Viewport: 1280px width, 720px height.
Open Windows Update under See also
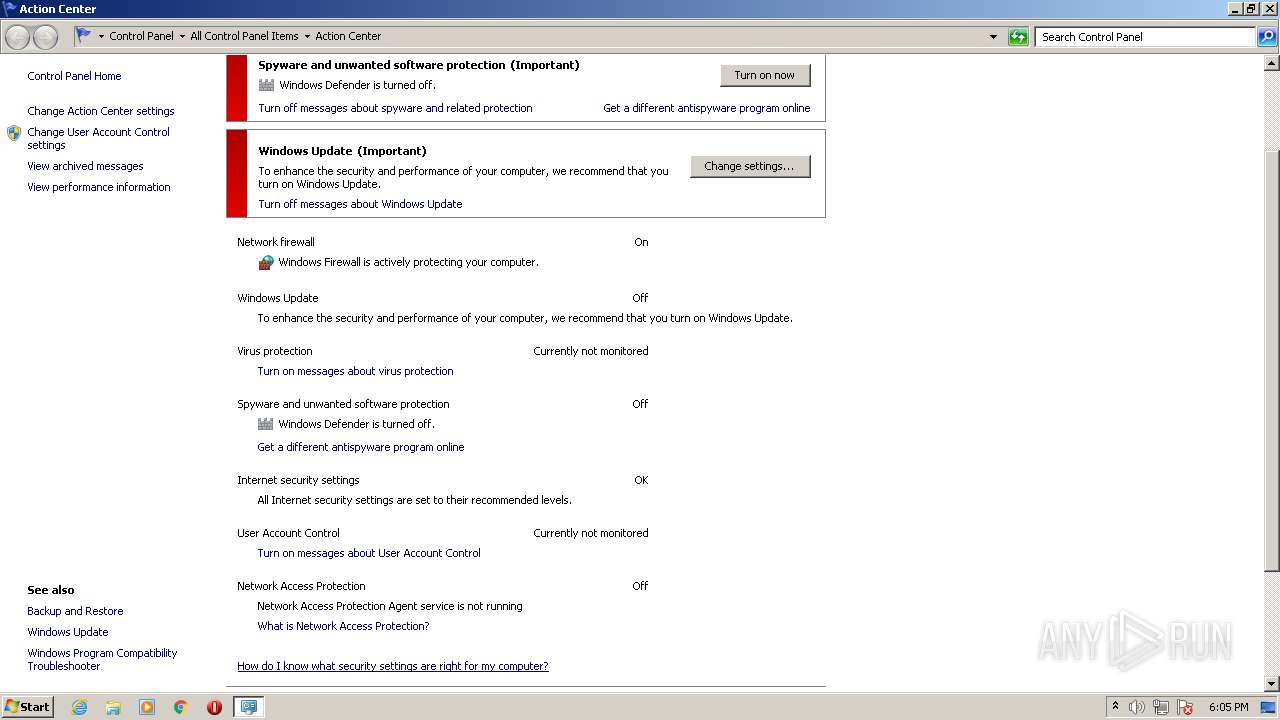[x=68, y=632]
